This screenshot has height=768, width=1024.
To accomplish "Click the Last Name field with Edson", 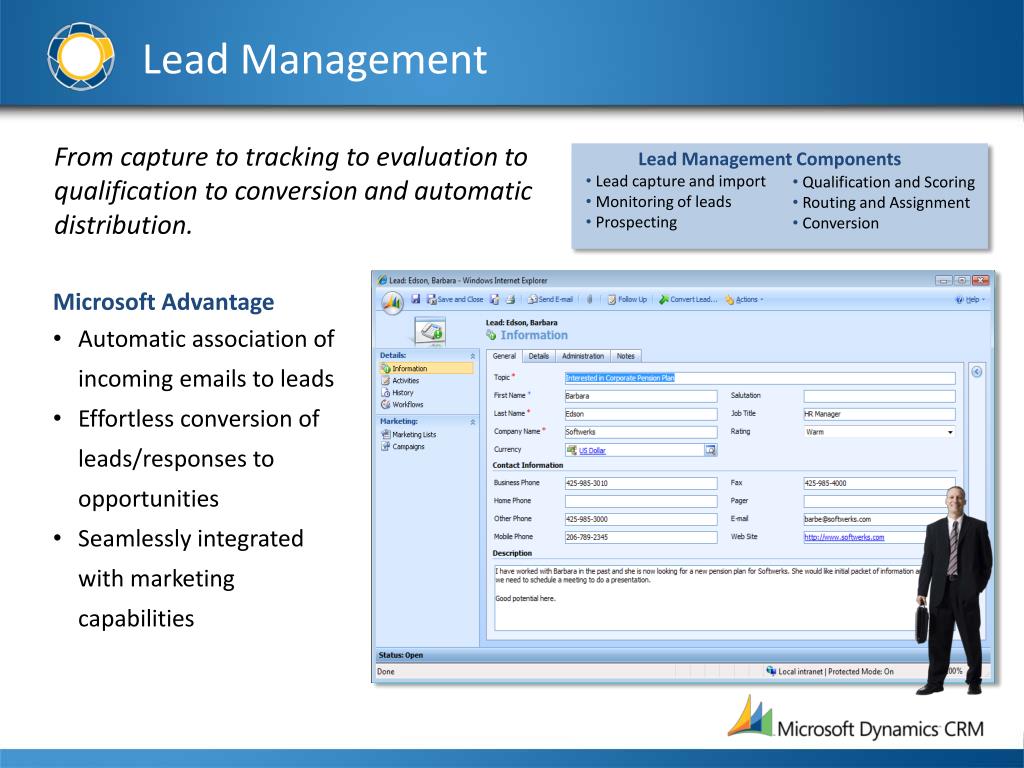I will tap(641, 414).
